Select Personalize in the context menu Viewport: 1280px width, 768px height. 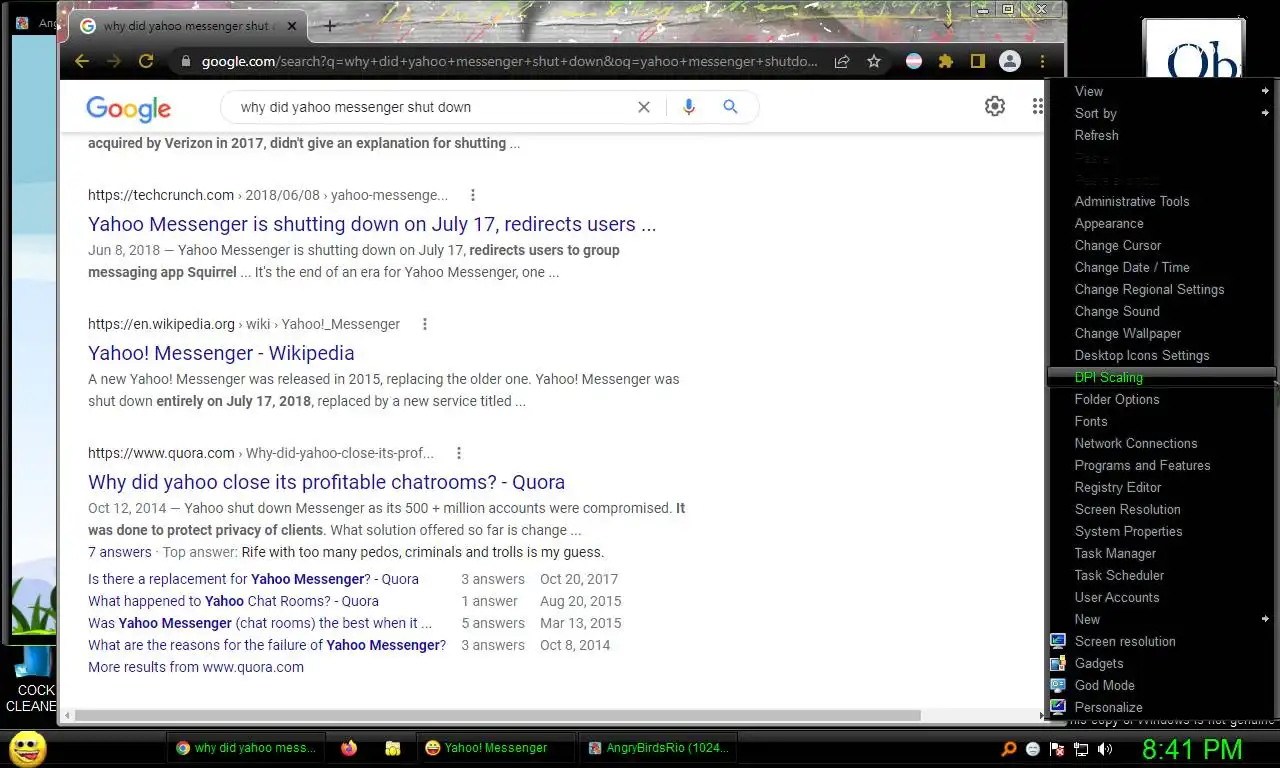tap(1162, 707)
